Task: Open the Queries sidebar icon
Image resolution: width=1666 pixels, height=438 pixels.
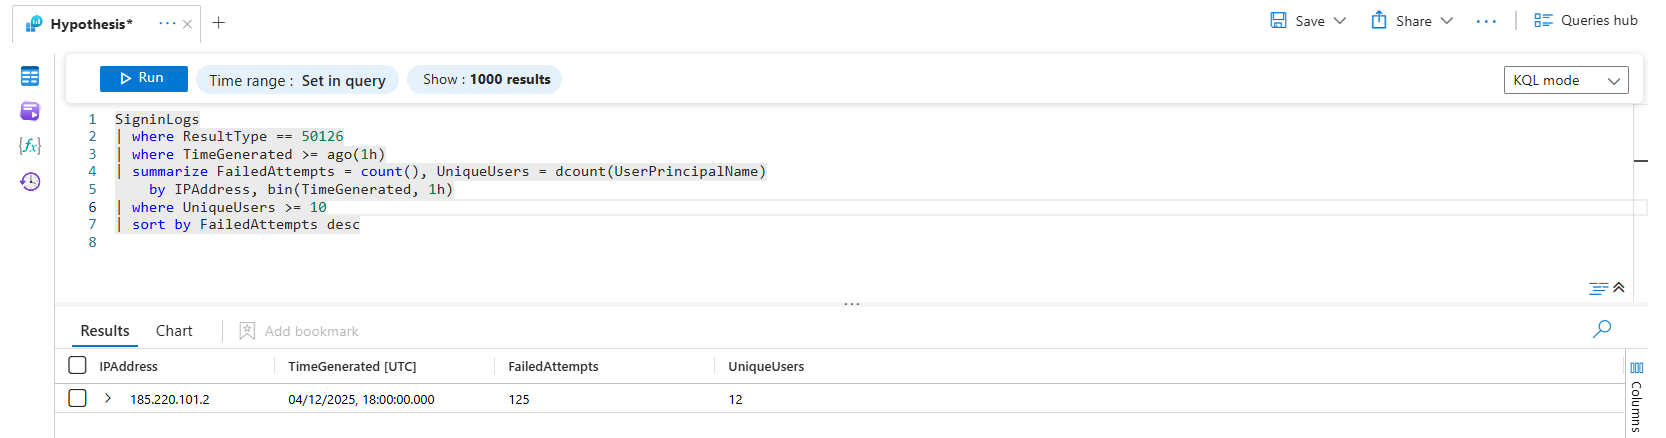Action: (x=30, y=111)
